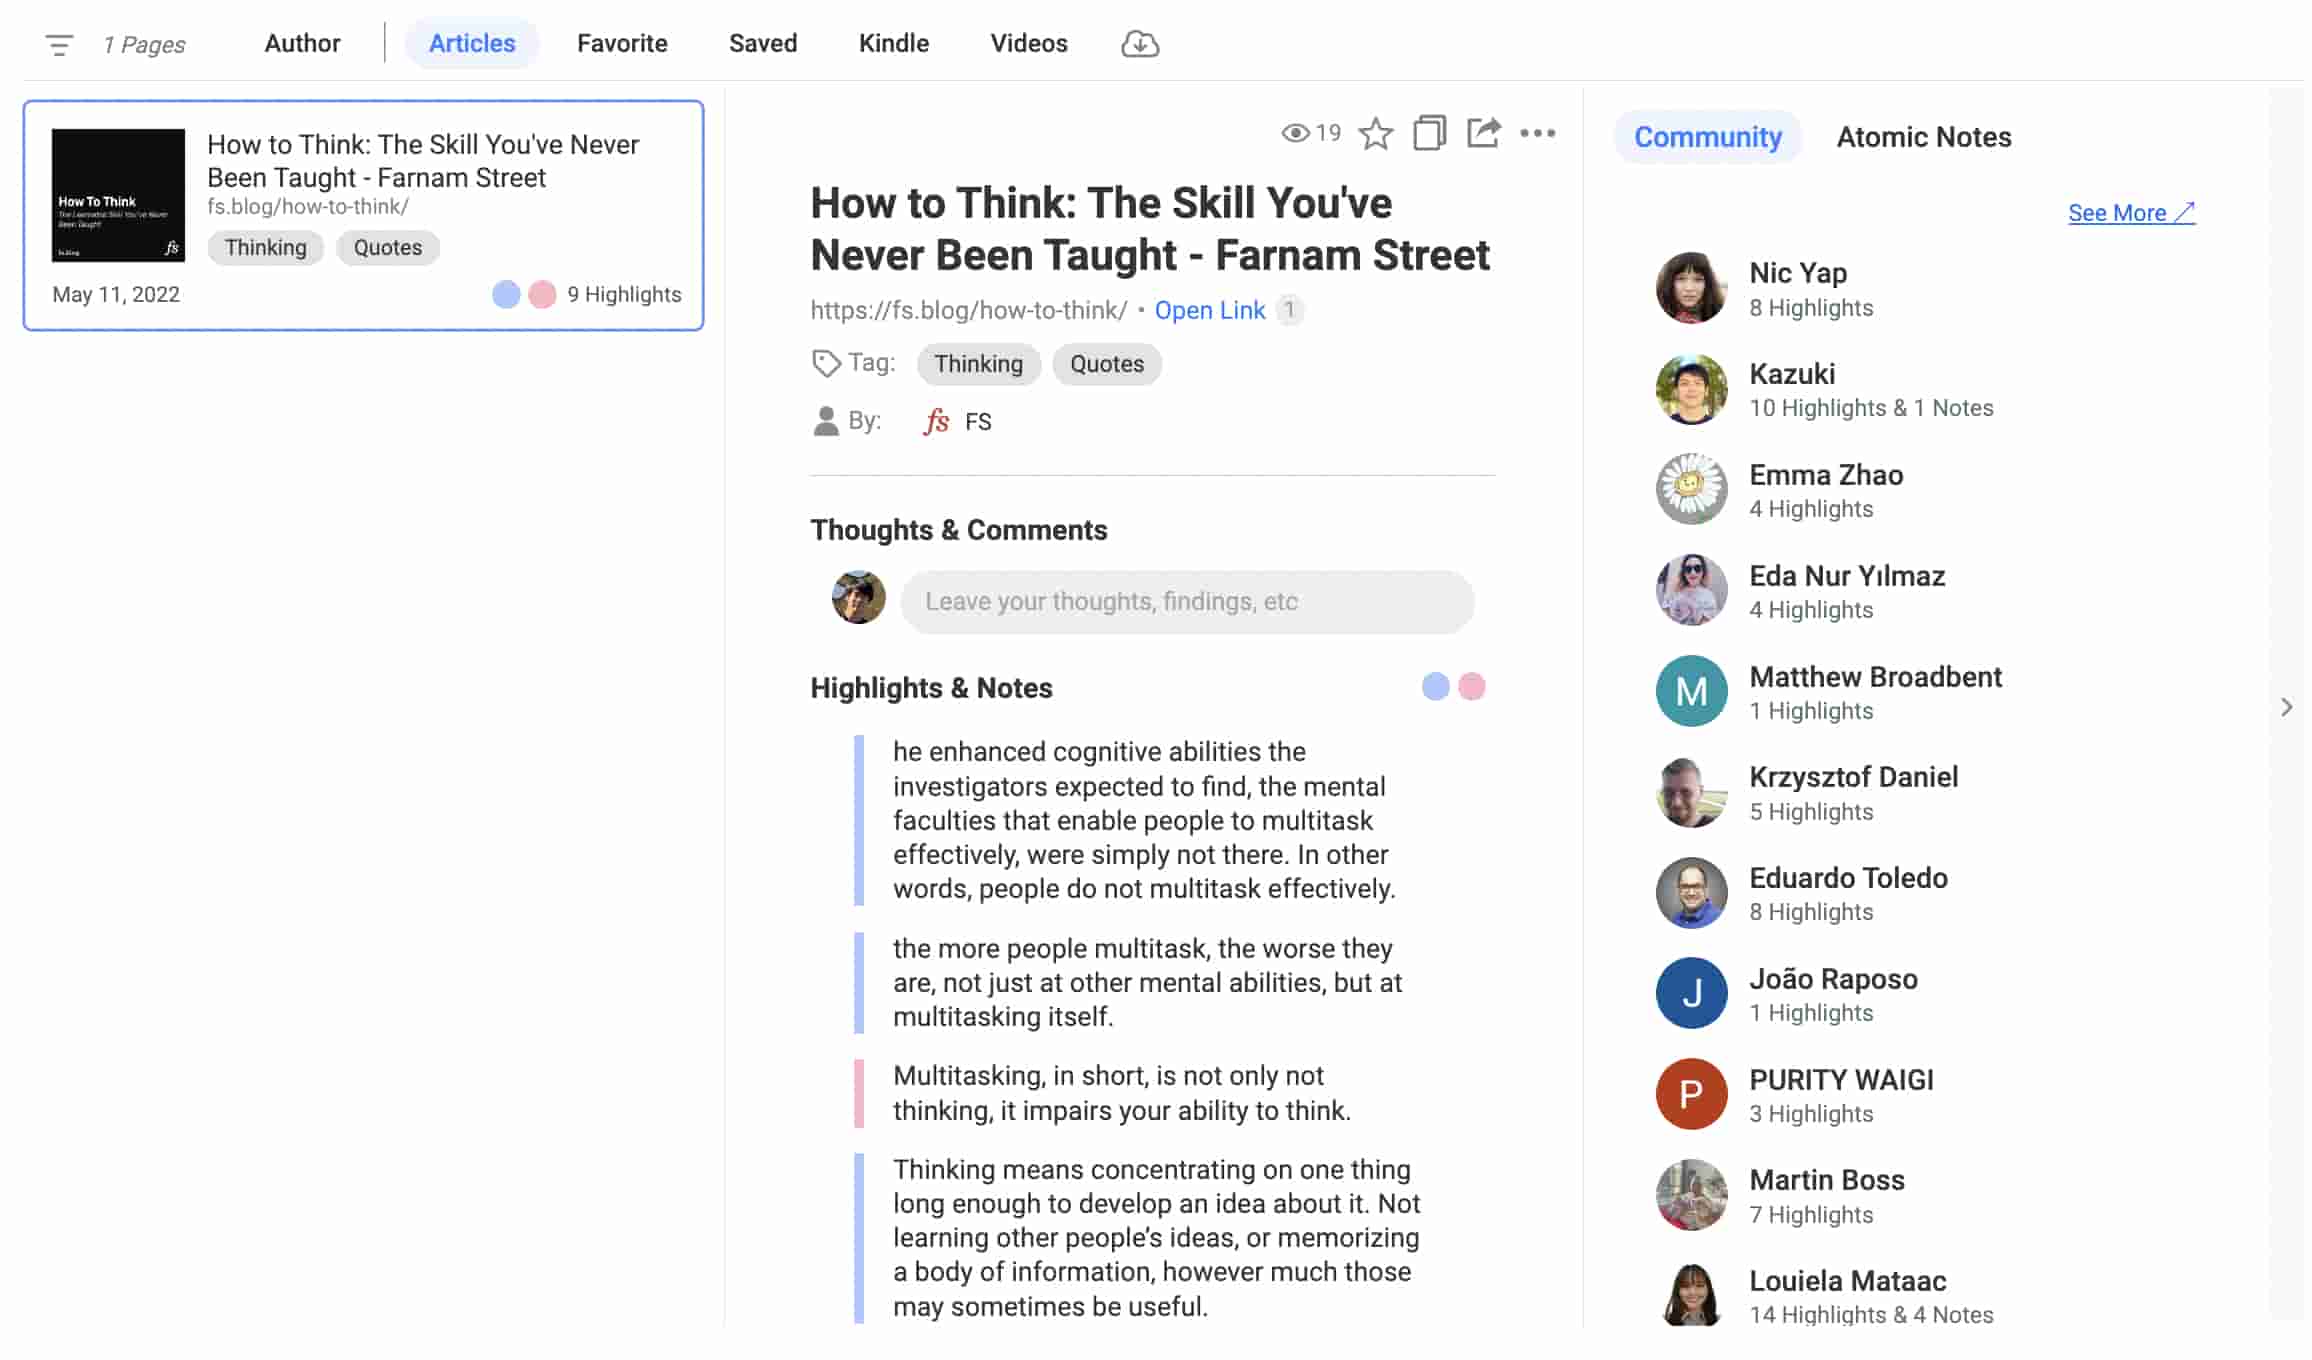Click the Emma Zhao name
Viewport: 2312px width, 1360px height.
(1826, 475)
